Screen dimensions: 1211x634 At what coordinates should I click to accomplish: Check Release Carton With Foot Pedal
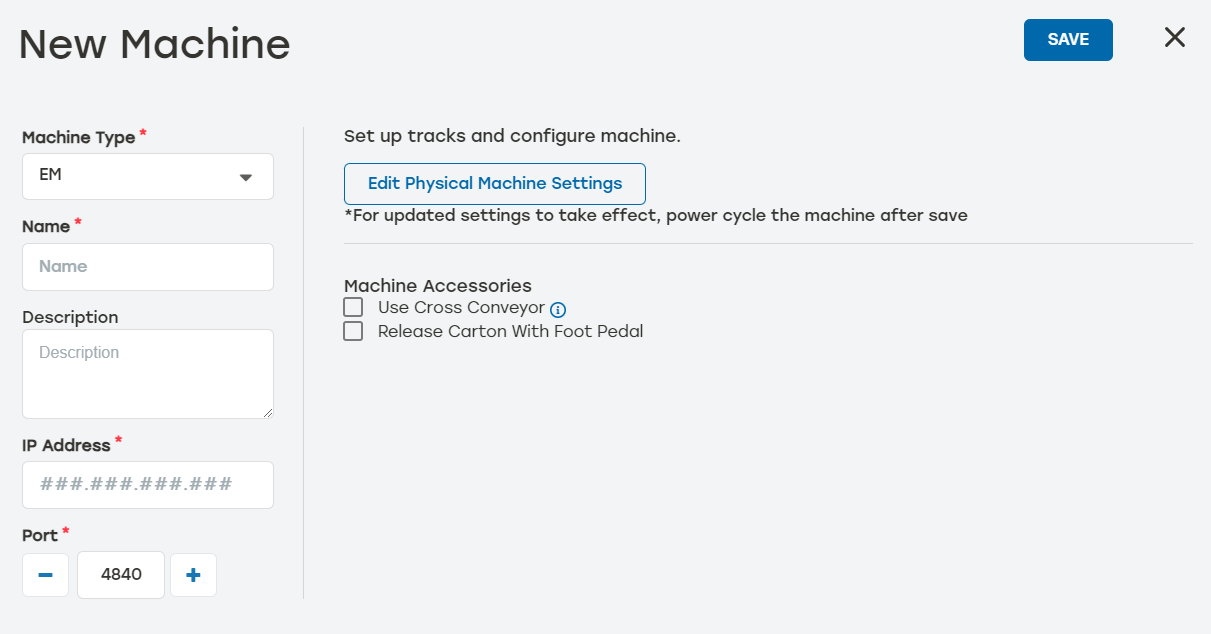click(353, 331)
